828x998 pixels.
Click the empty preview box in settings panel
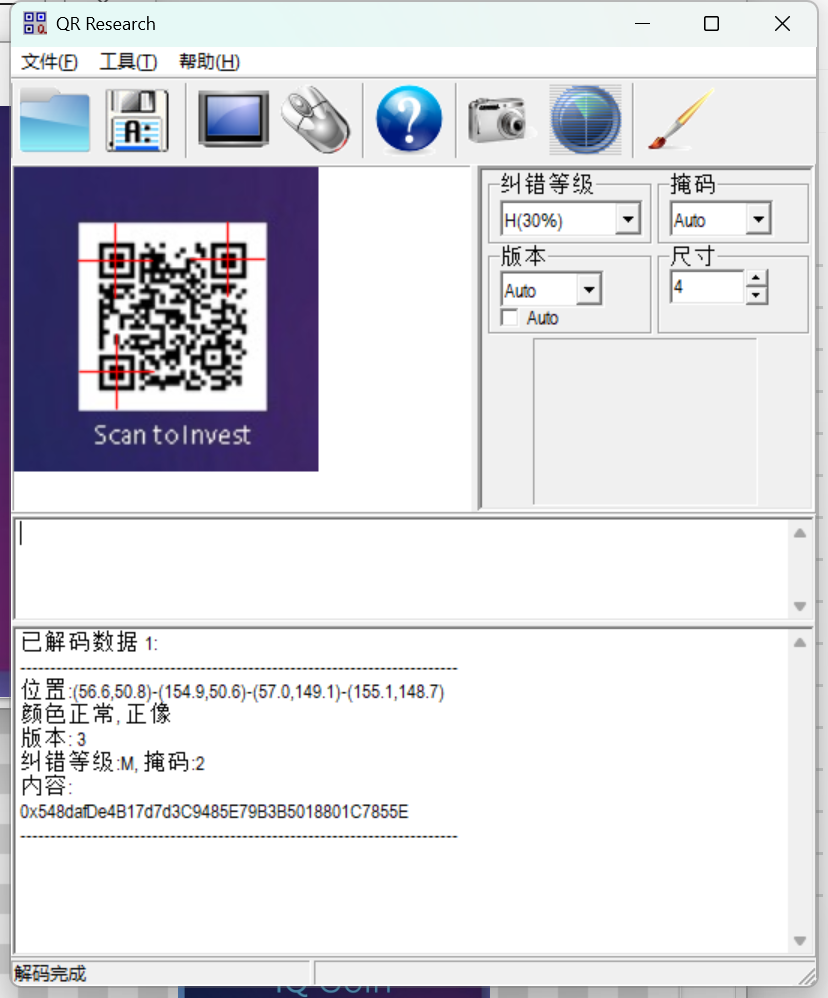[645, 421]
